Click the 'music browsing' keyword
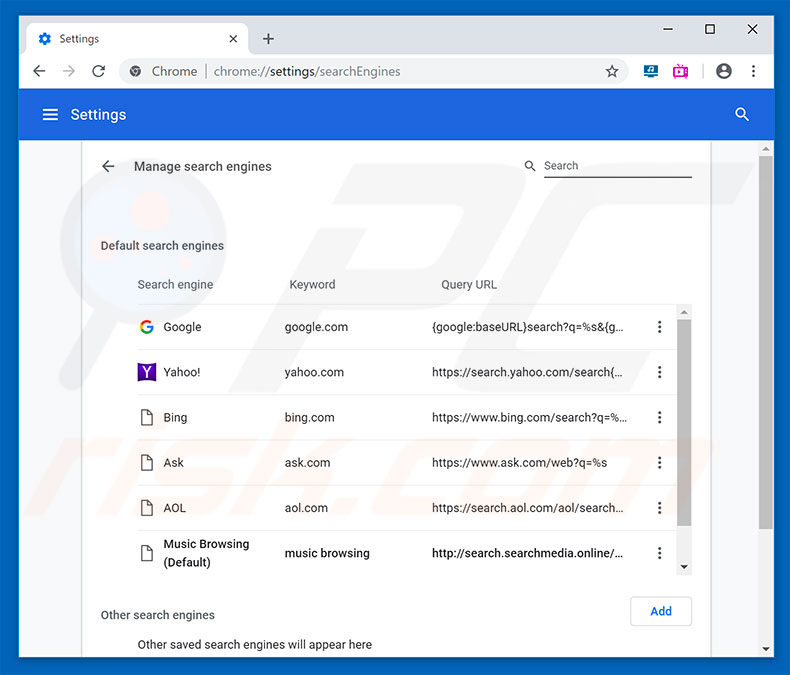 pos(327,553)
